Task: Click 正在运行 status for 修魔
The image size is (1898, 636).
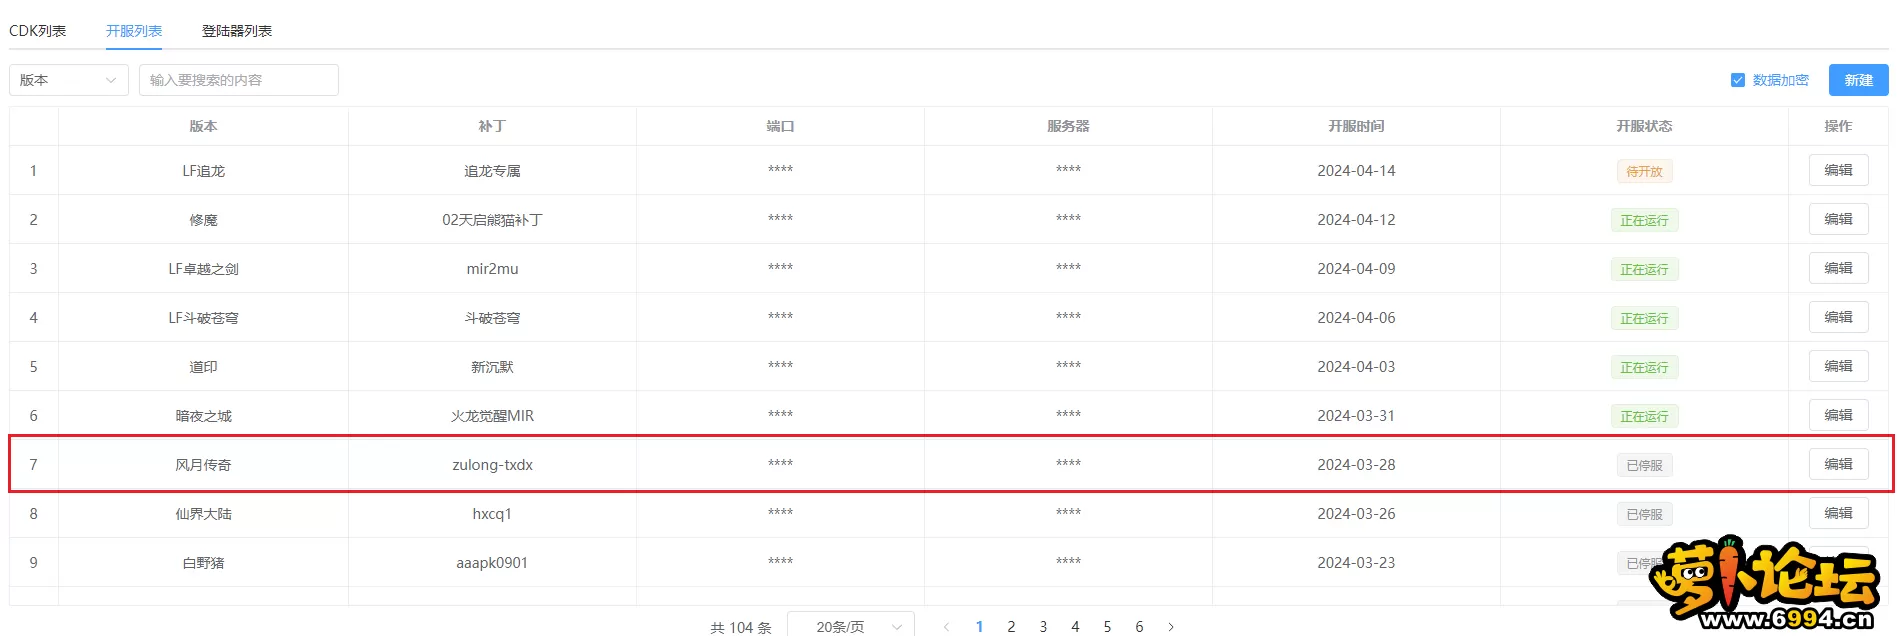Action: tap(1645, 220)
